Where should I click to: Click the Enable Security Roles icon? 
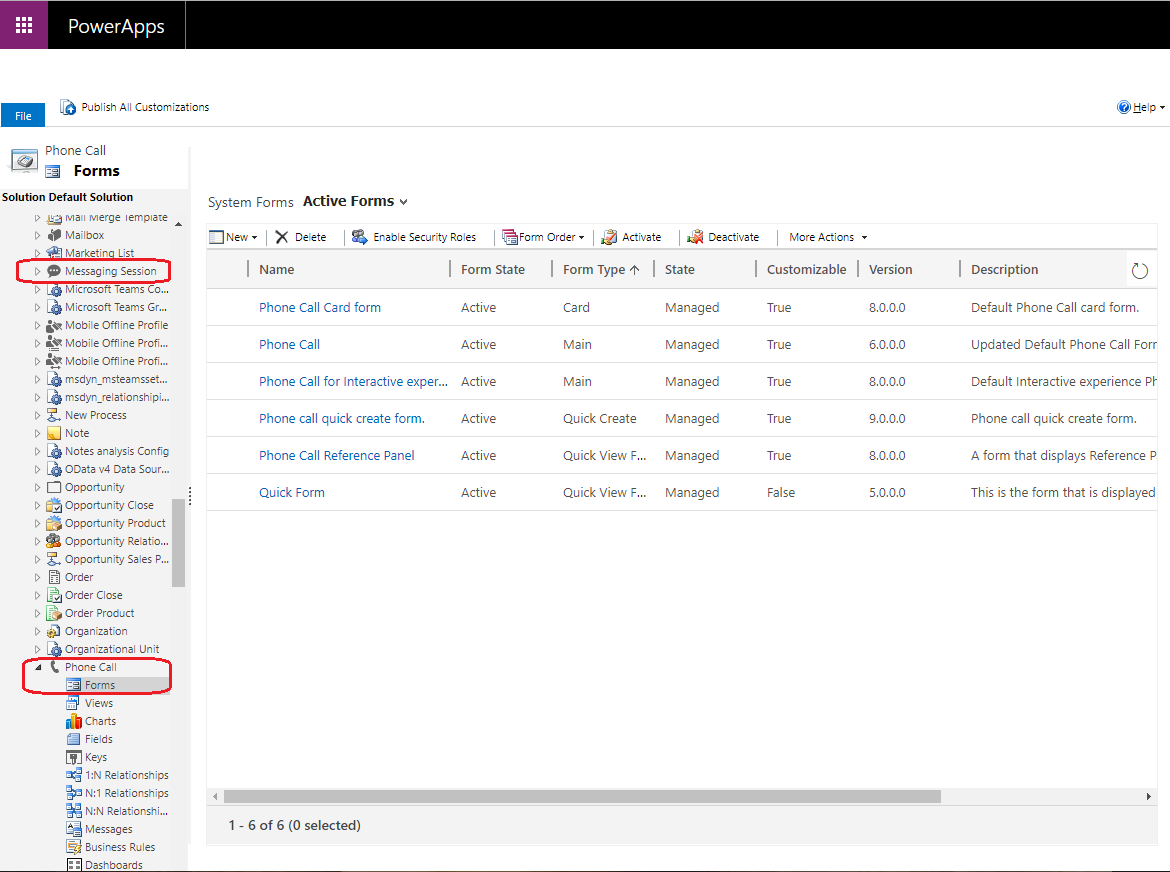point(360,237)
